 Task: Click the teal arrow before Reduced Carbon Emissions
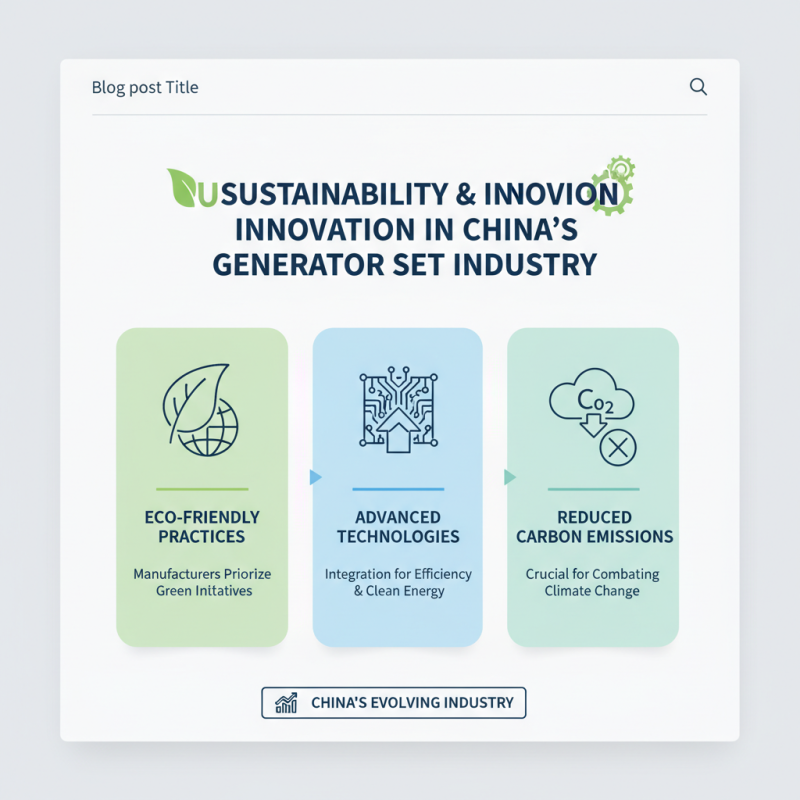[510, 477]
